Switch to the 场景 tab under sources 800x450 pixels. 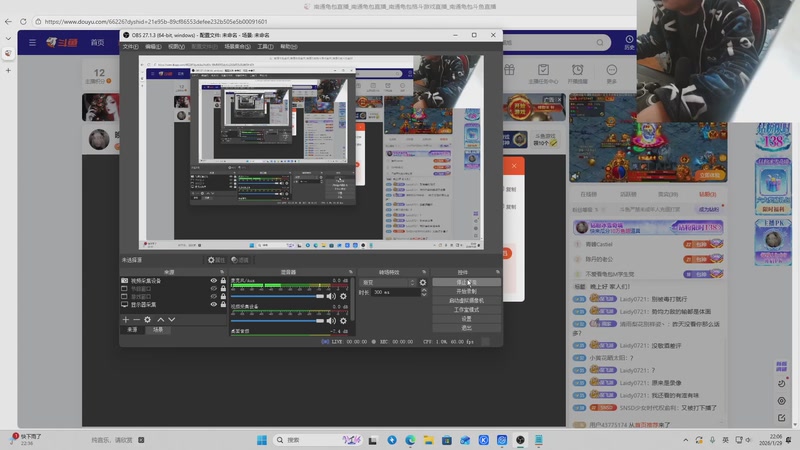pos(158,330)
